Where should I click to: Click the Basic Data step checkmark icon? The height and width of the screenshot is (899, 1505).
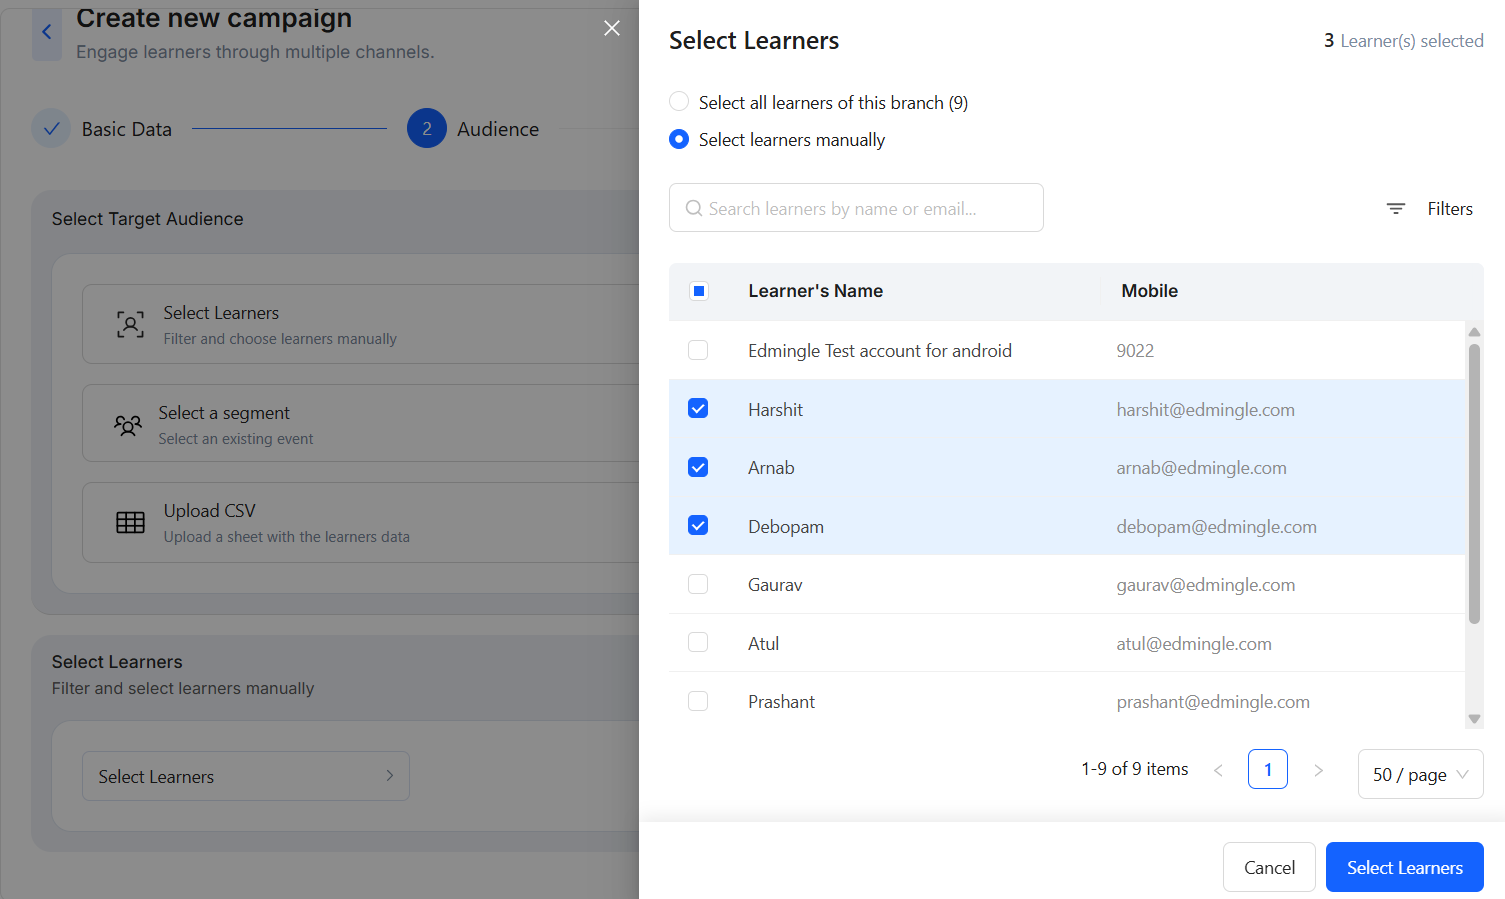click(51, 129)
